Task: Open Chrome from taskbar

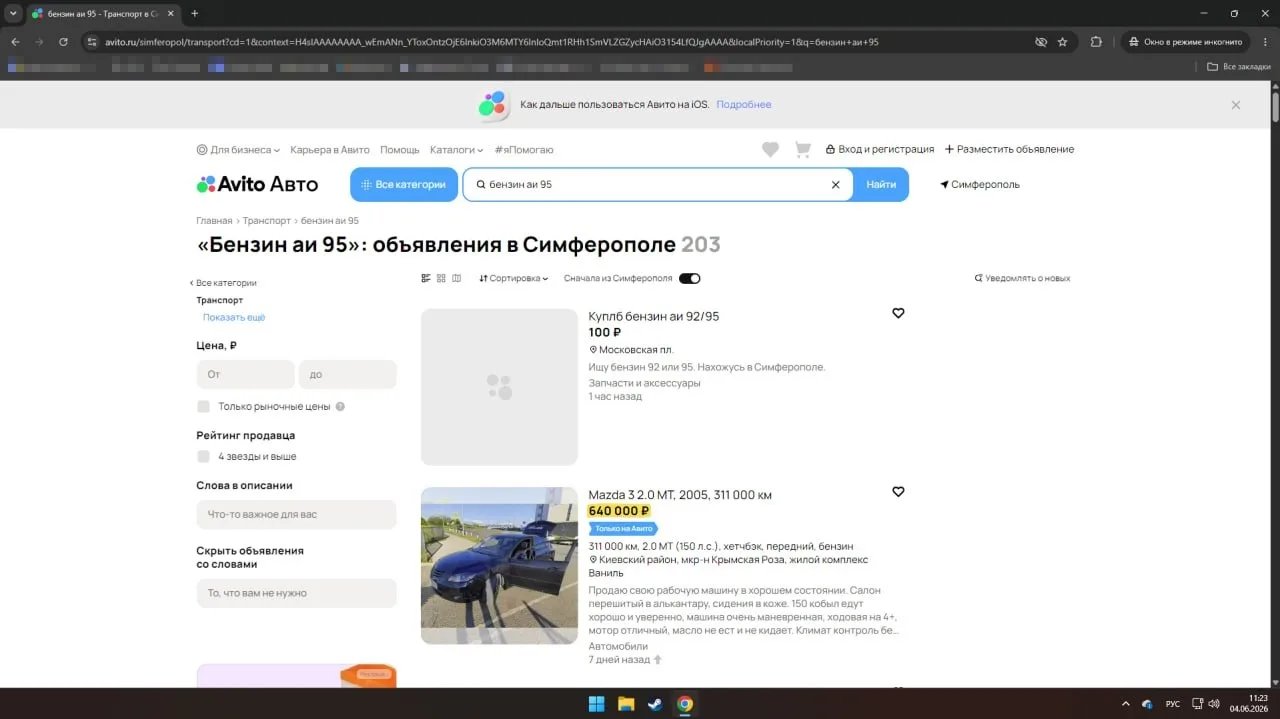Action: click(x=684, y=704)
